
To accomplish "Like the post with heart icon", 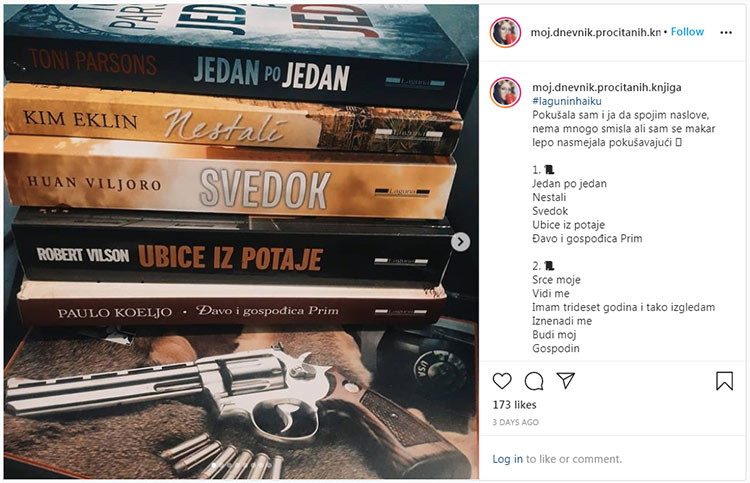I will (x=502, y=381).
